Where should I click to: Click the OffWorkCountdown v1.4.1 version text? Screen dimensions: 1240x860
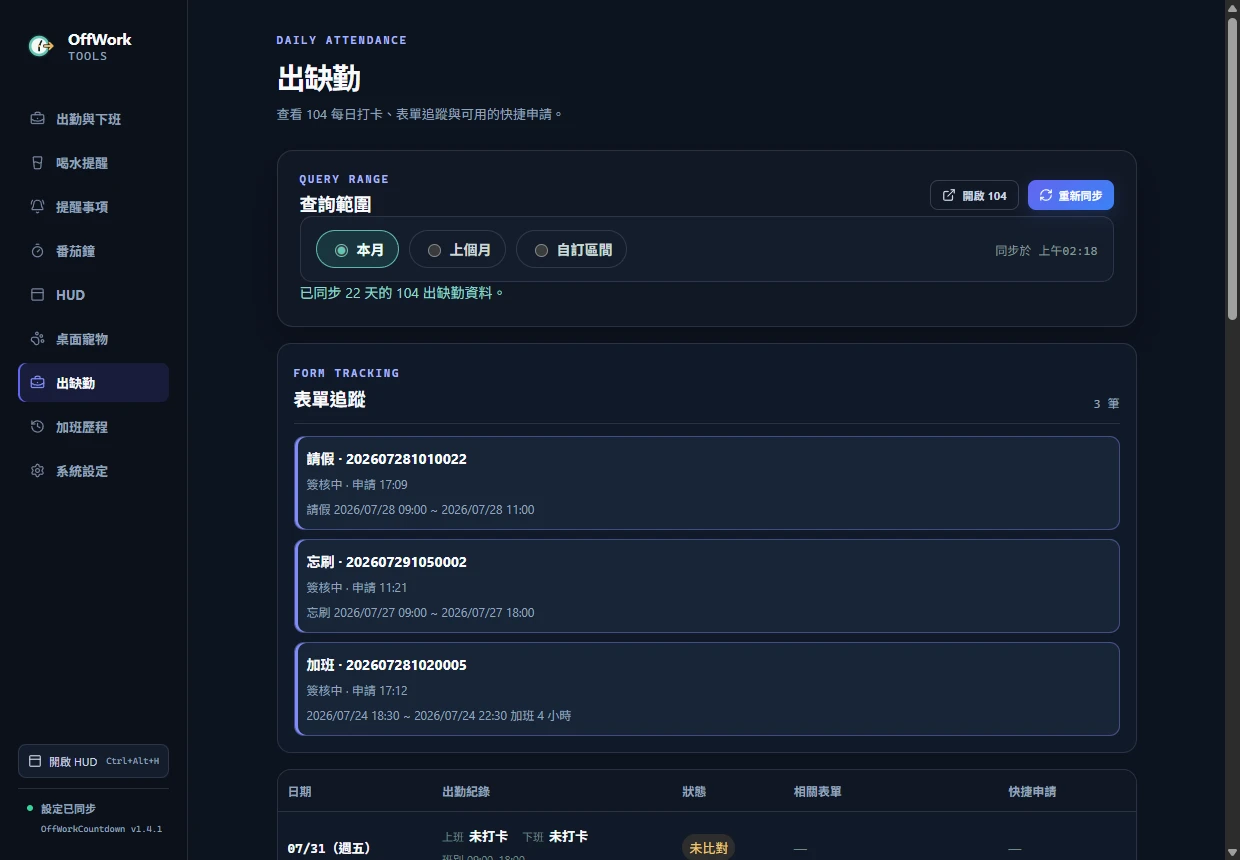101,829
